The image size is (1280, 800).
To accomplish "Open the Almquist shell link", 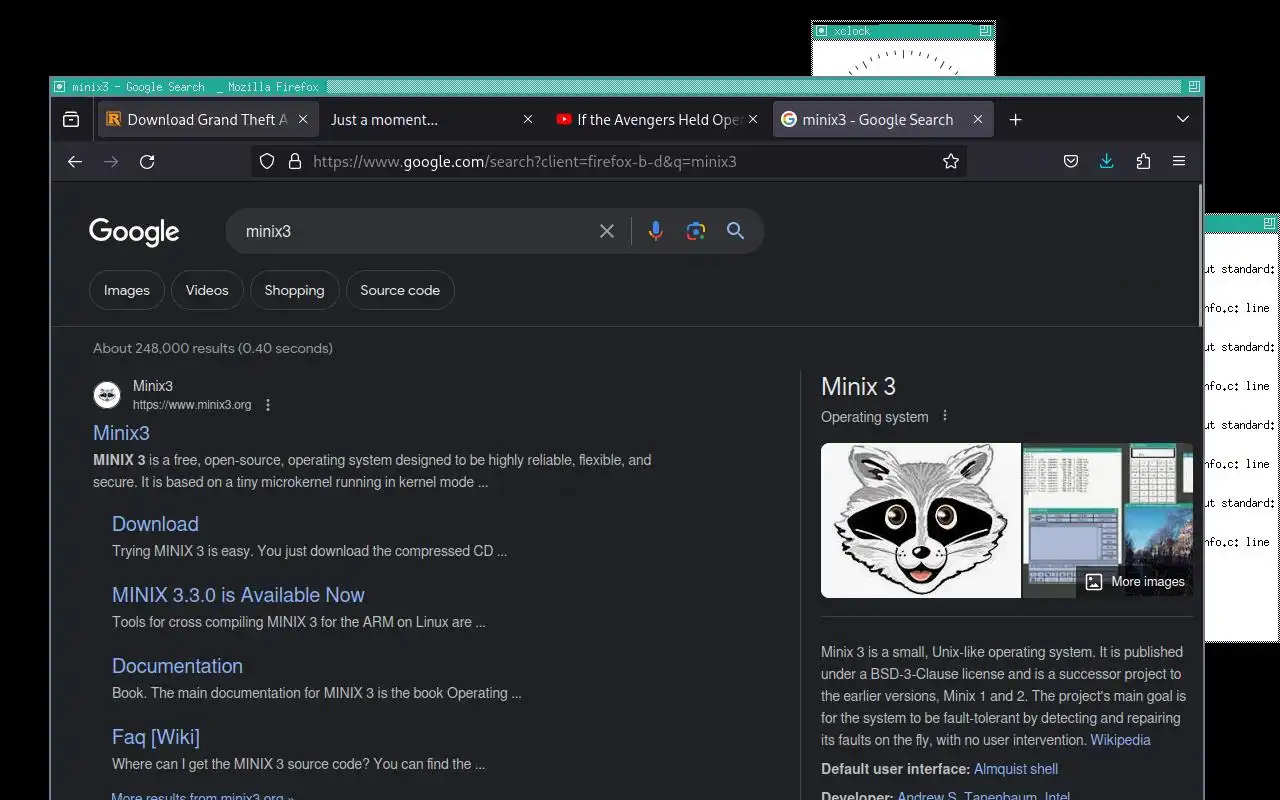I will point(1016,769).
